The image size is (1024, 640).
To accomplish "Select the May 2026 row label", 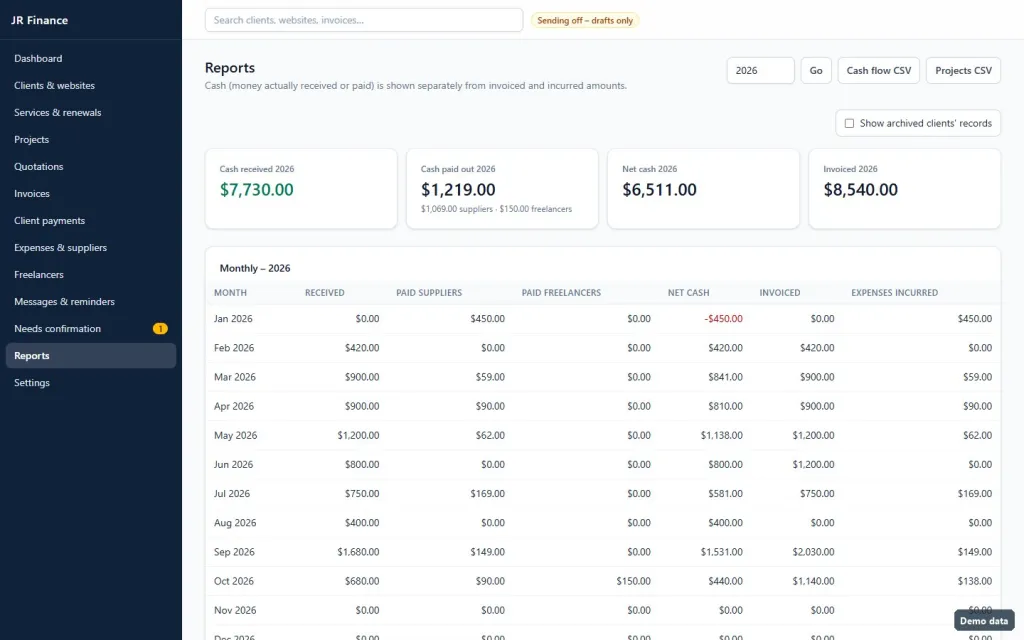I will 235,436.
